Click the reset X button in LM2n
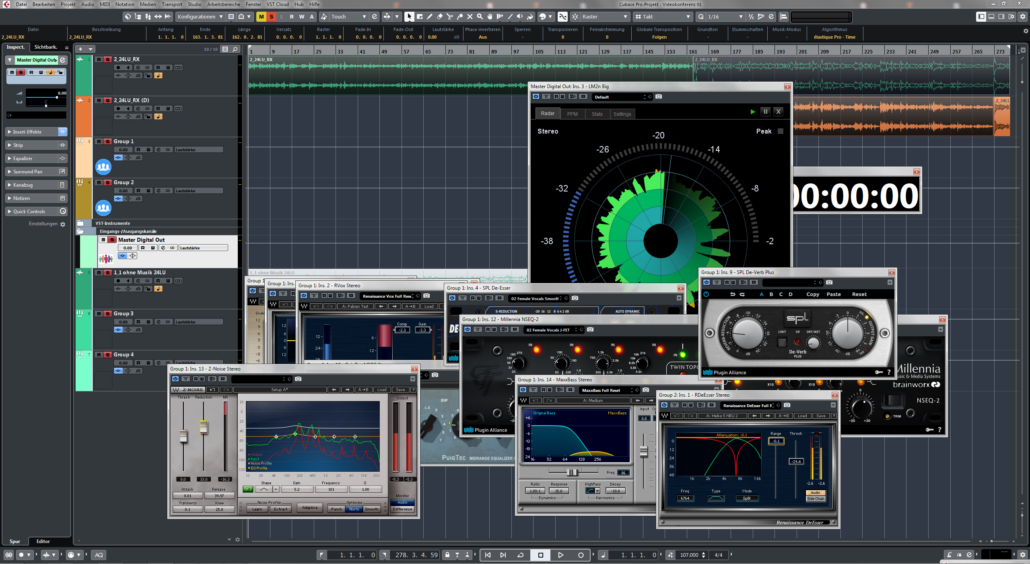 [x=778, y=112]
